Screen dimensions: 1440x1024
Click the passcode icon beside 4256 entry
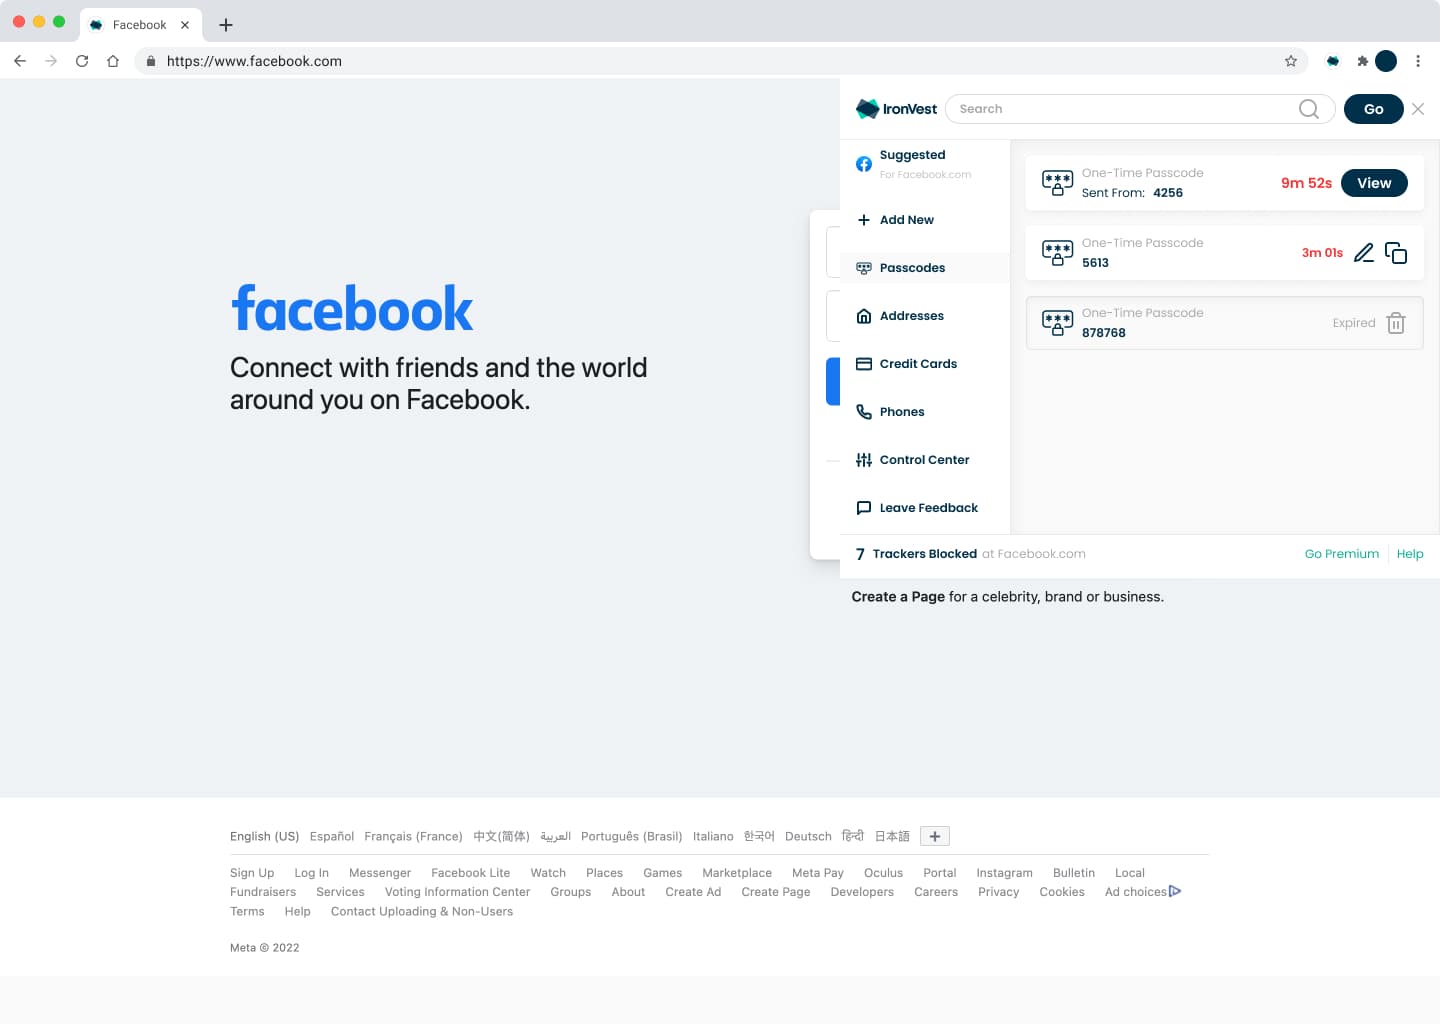pyautogui.click(x=1057, y=183)
